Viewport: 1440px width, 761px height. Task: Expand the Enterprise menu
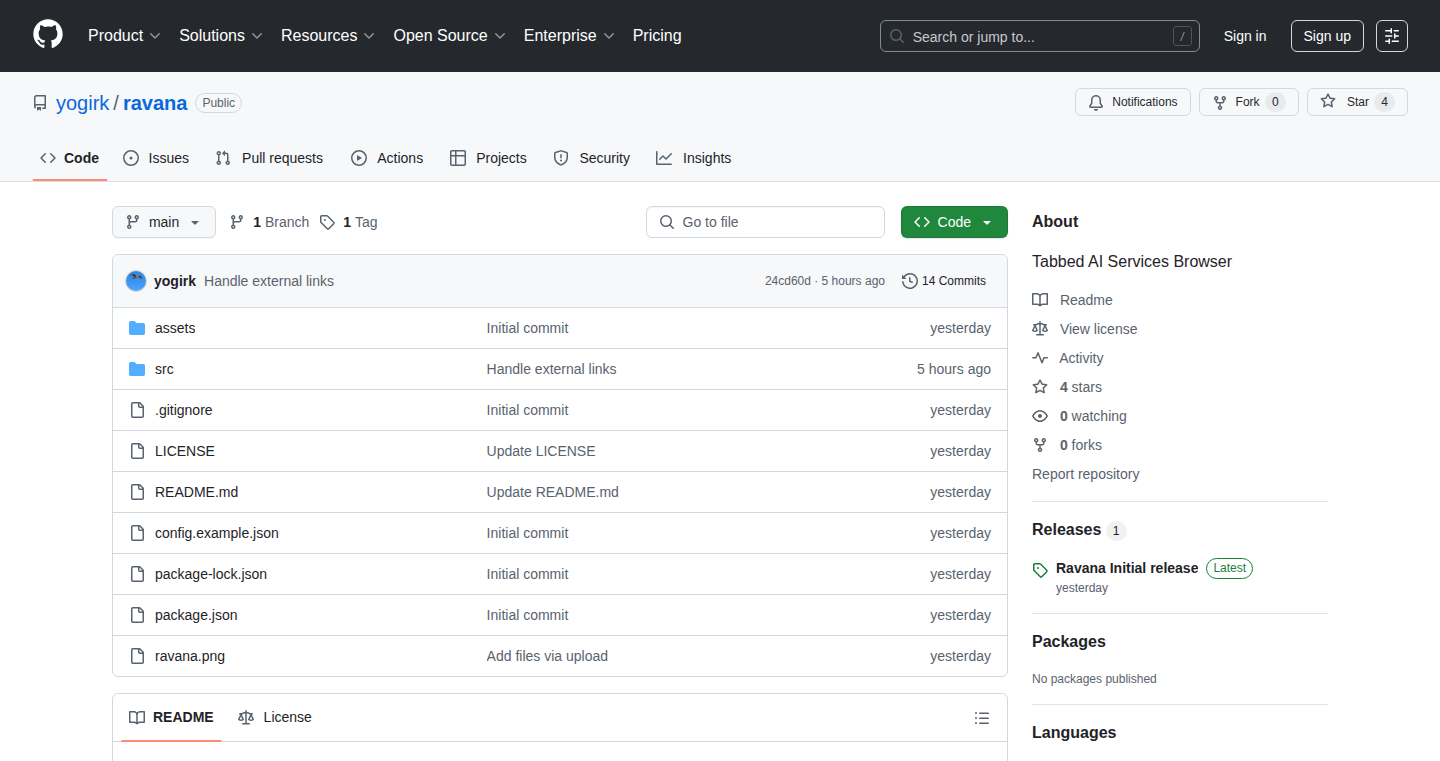pos(570,36)
